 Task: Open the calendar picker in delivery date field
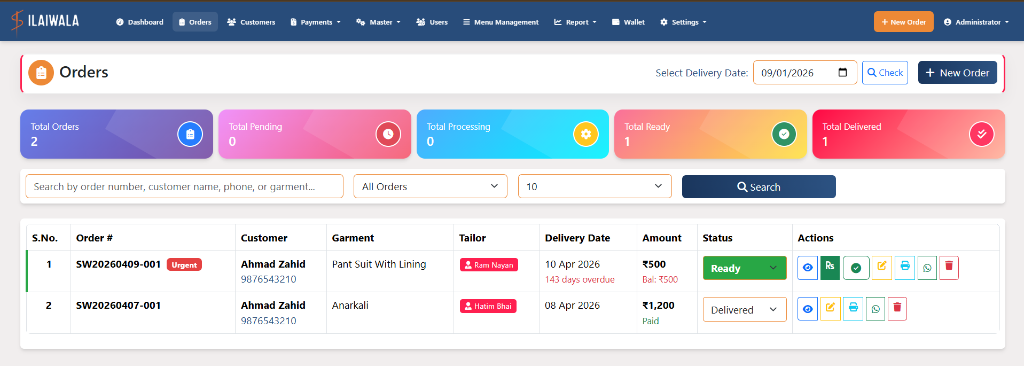(x=842, y=73)
